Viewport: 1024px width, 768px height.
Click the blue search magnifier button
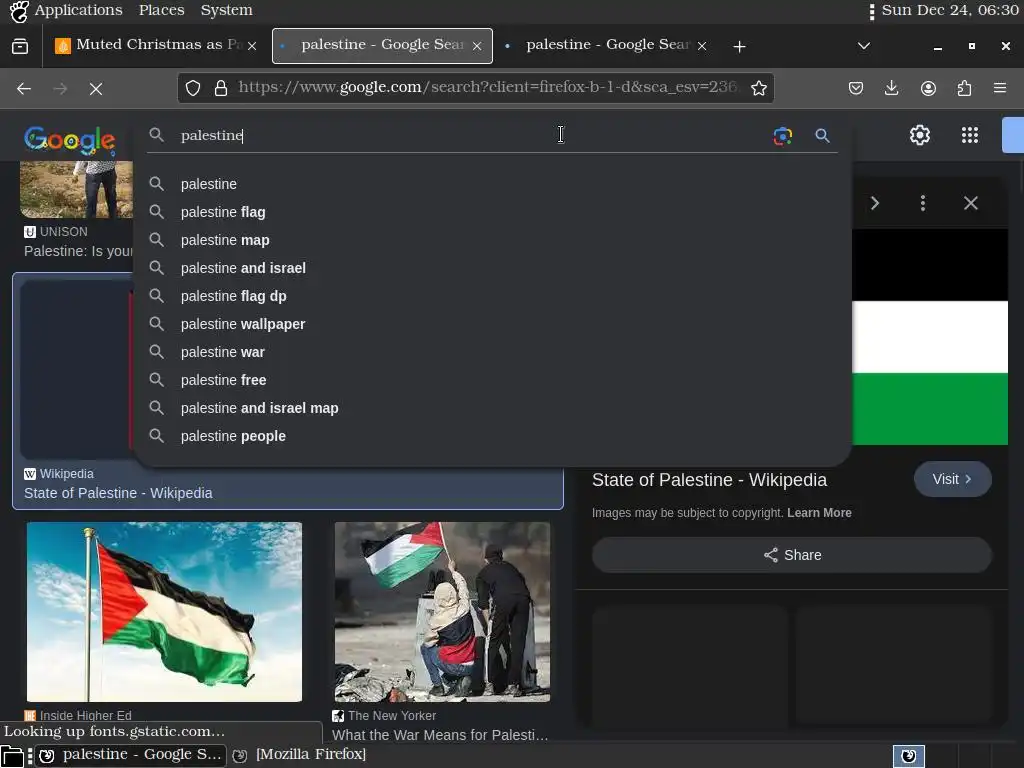(822, 136)
